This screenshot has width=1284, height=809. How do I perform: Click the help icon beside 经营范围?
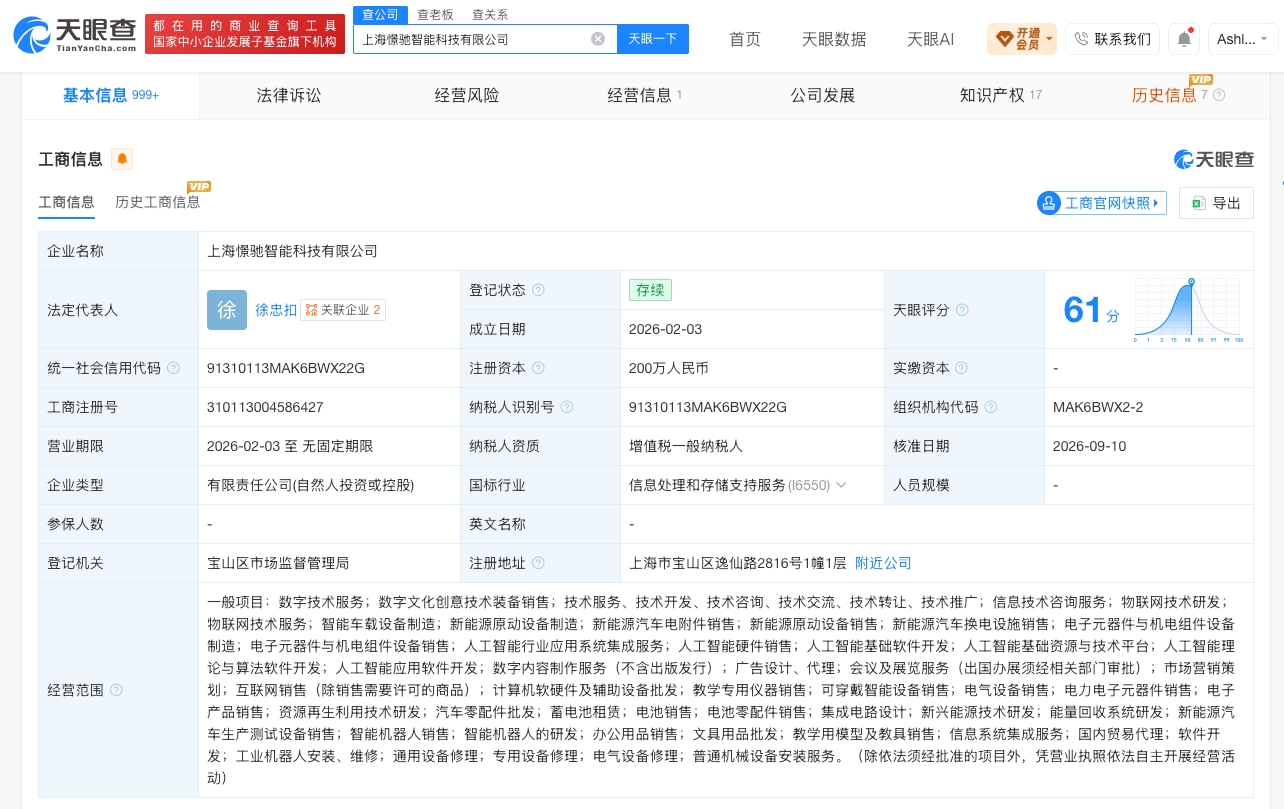(x=116, y=690)
